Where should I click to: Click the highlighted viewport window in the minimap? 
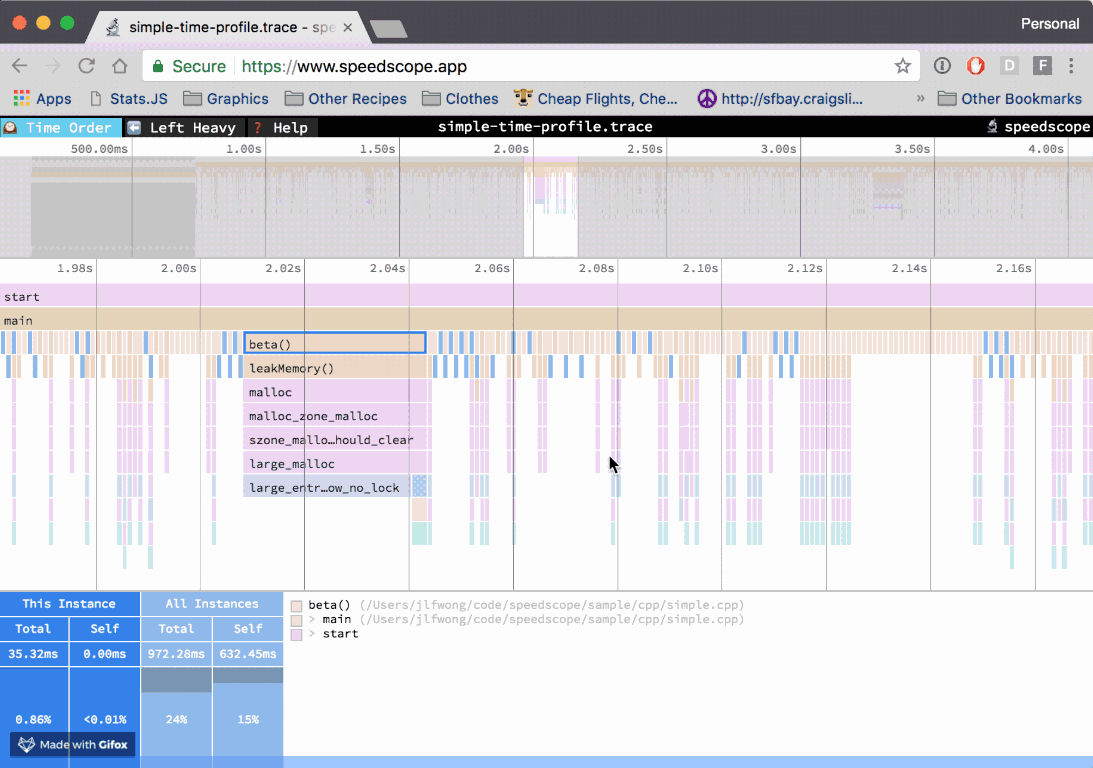[x=551, y=206]
